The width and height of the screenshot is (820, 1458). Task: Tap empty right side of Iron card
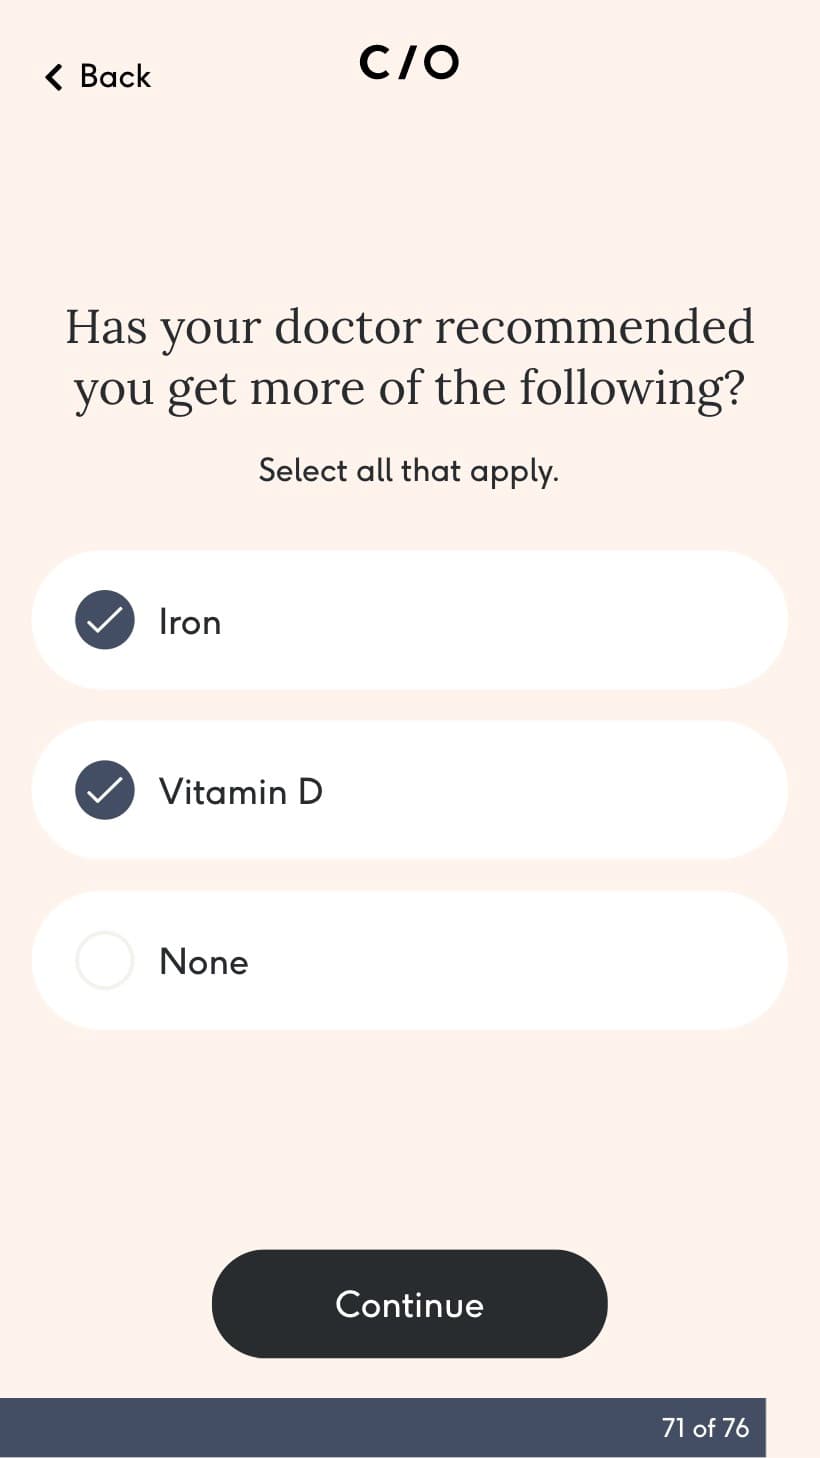600,620
